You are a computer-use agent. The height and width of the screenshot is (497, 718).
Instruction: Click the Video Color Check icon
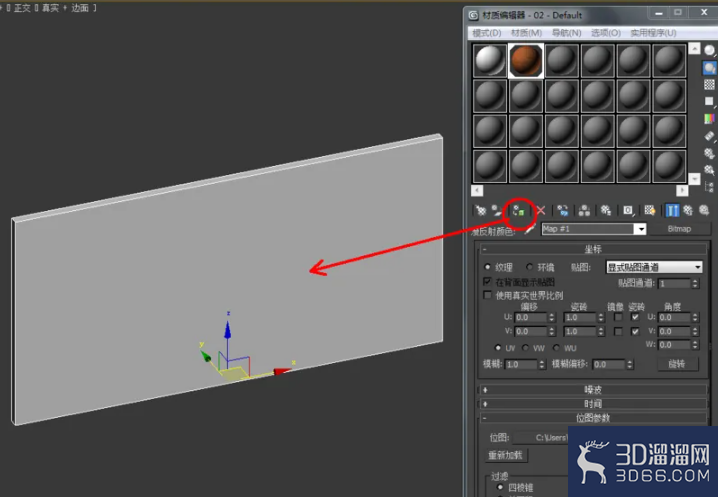[x=709, y=119]
